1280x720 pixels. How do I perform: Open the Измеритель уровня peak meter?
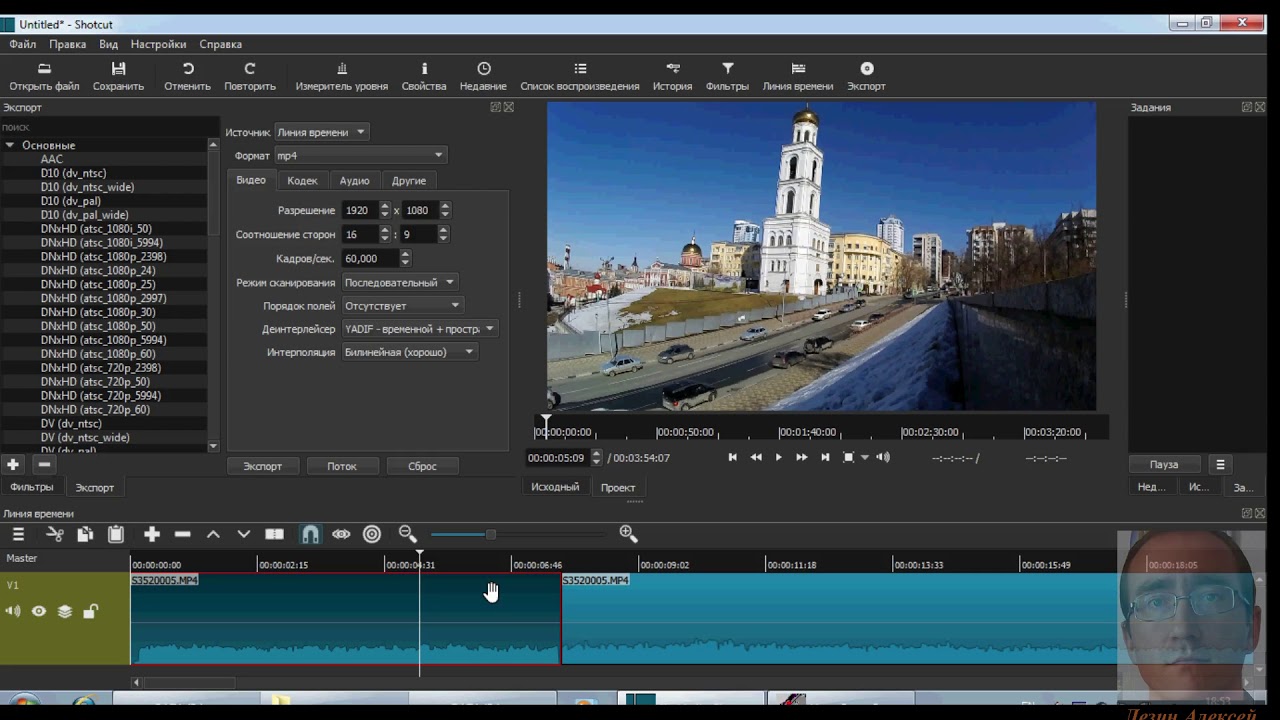coord(342,69)
